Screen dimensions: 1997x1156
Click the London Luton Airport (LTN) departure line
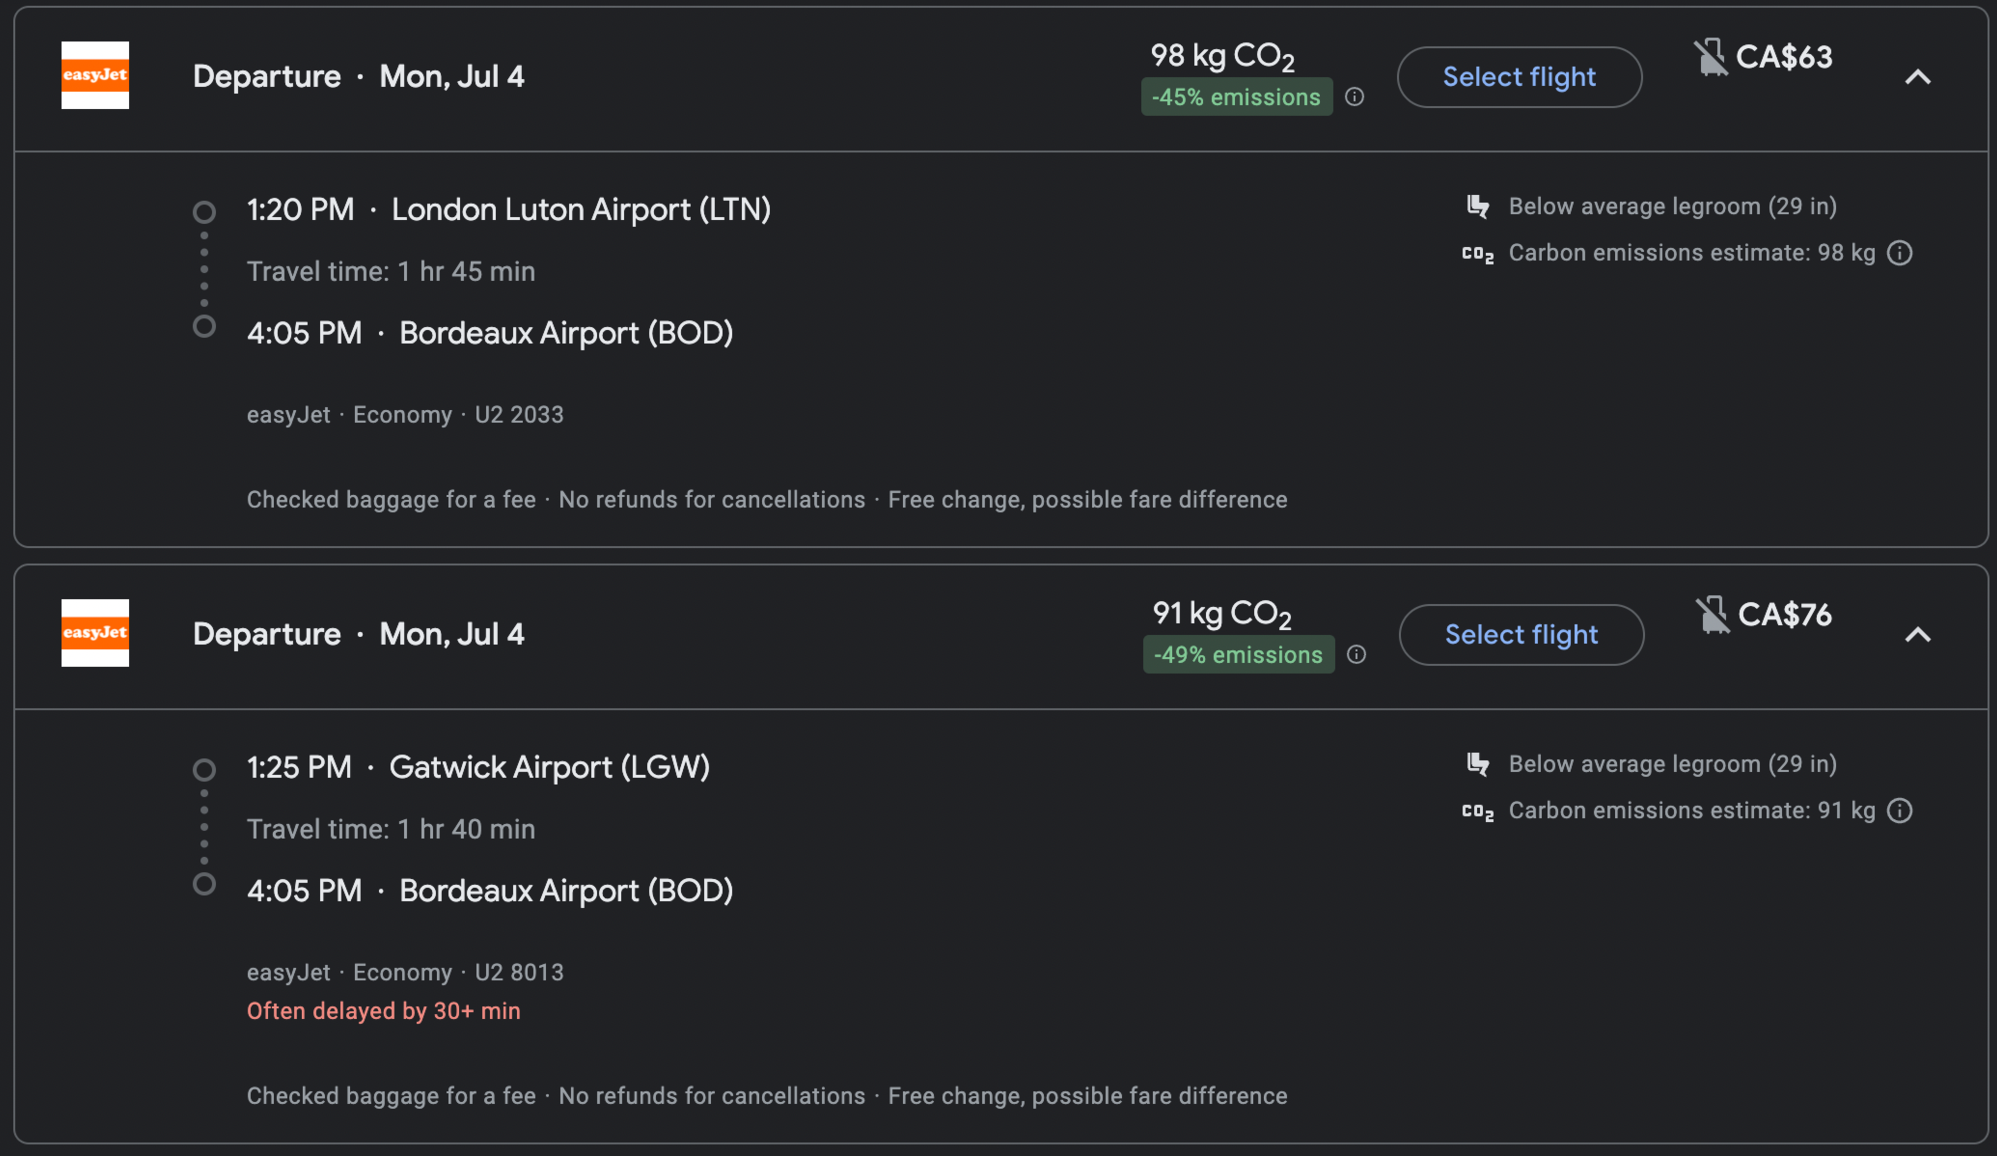509,209
